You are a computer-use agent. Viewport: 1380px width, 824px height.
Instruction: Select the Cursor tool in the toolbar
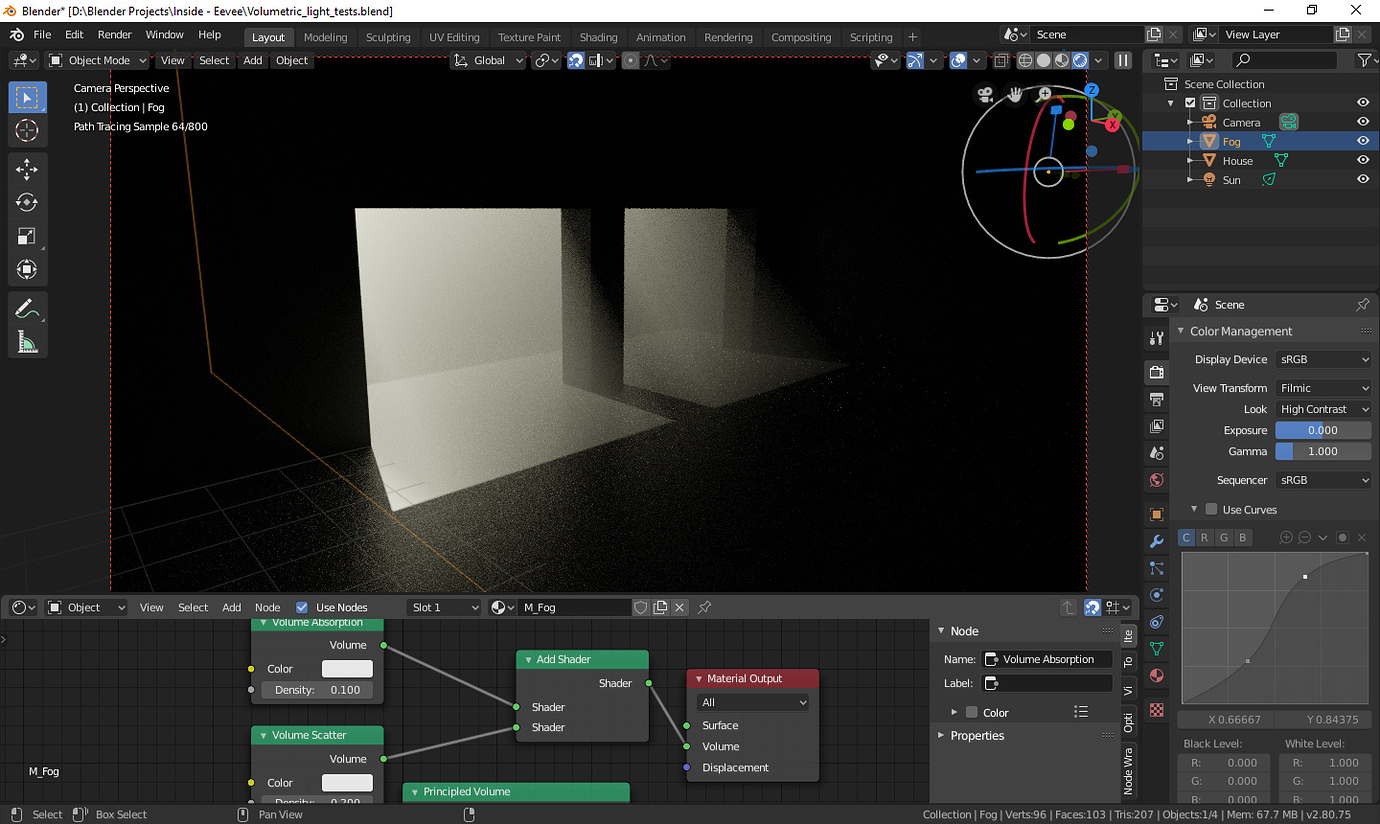click(x=27, y=131)
